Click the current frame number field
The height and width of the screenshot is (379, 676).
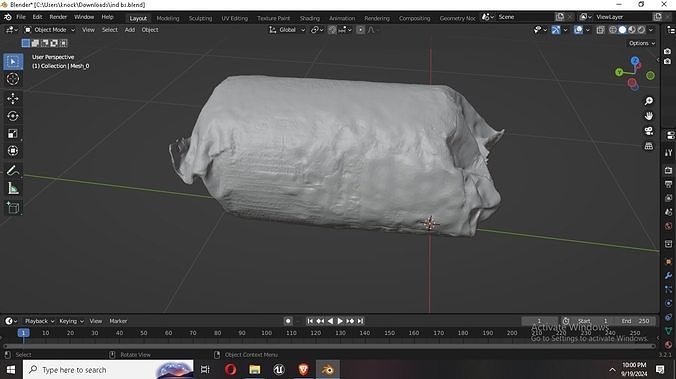(x=539, y=321)
